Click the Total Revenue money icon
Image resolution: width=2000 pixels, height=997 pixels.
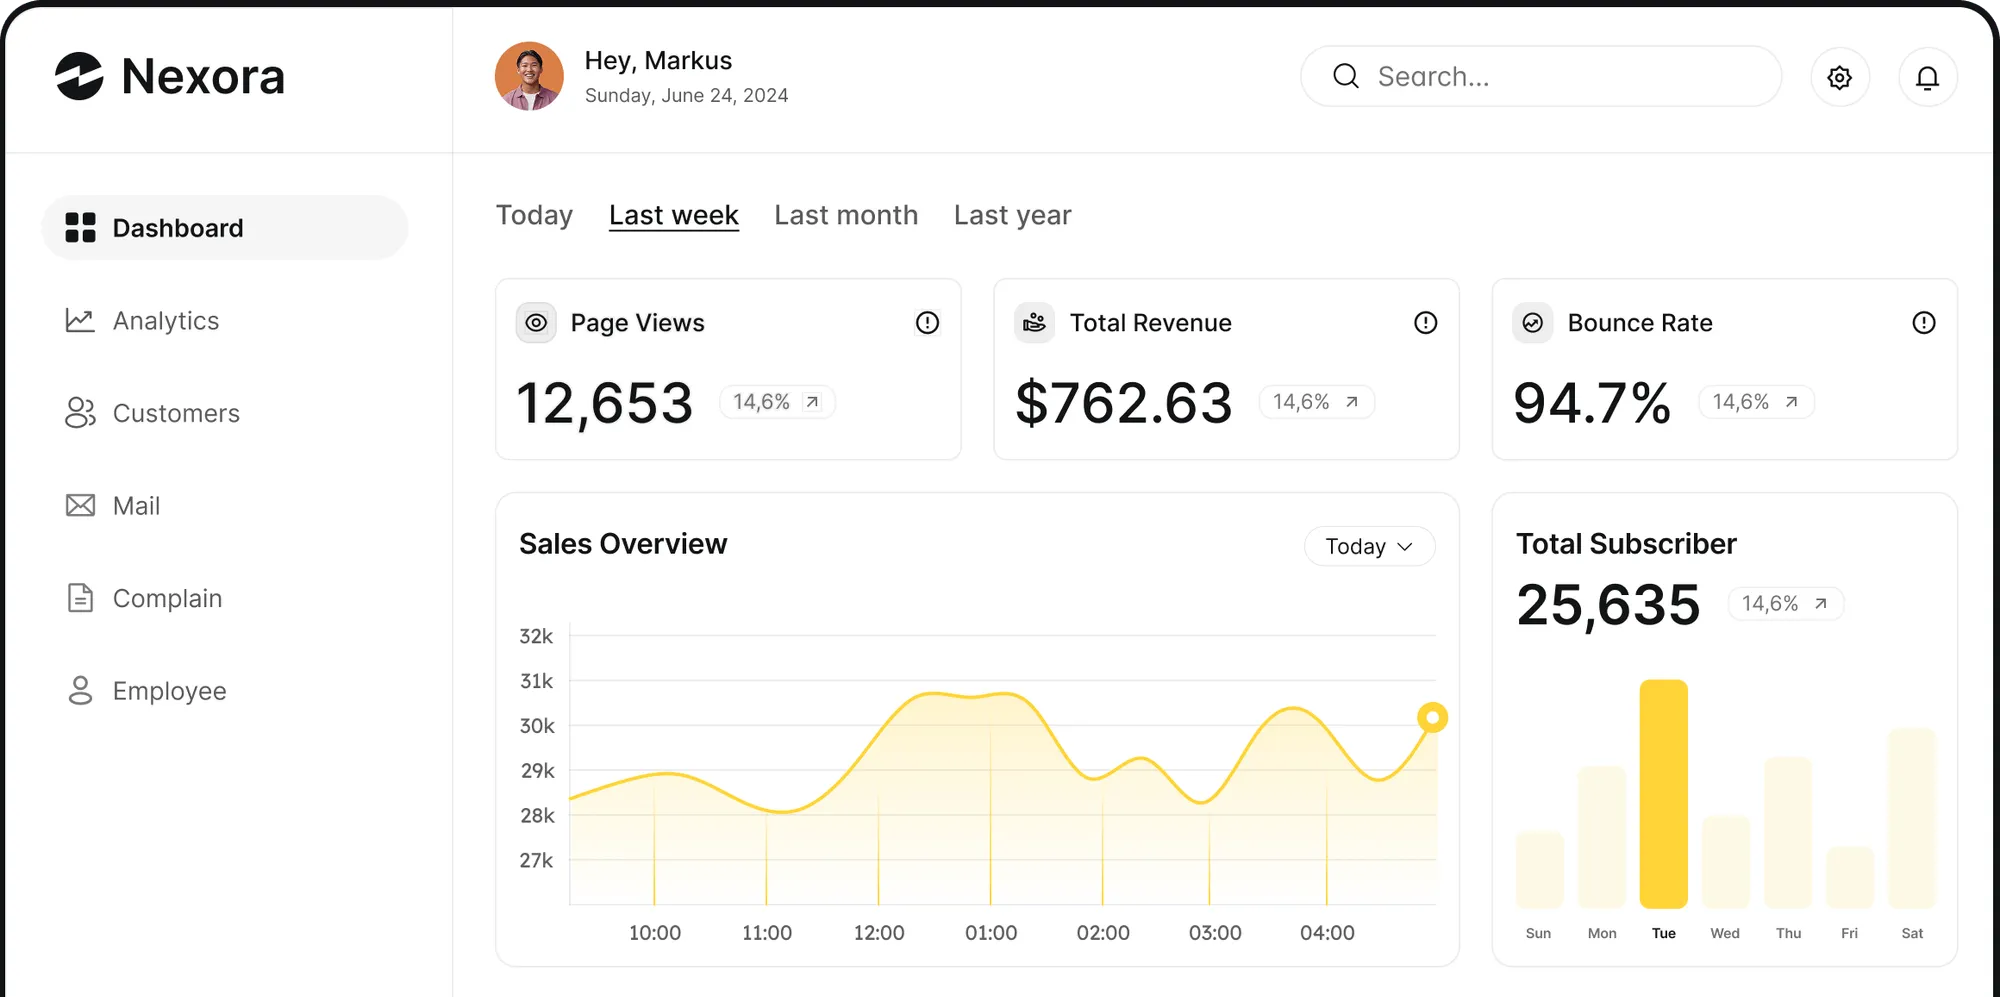tap(1034, 323)
